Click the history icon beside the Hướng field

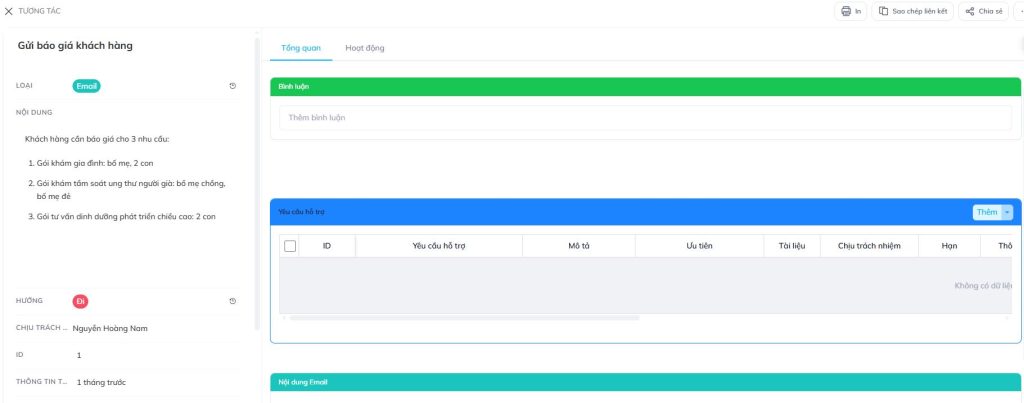point(233,301)
